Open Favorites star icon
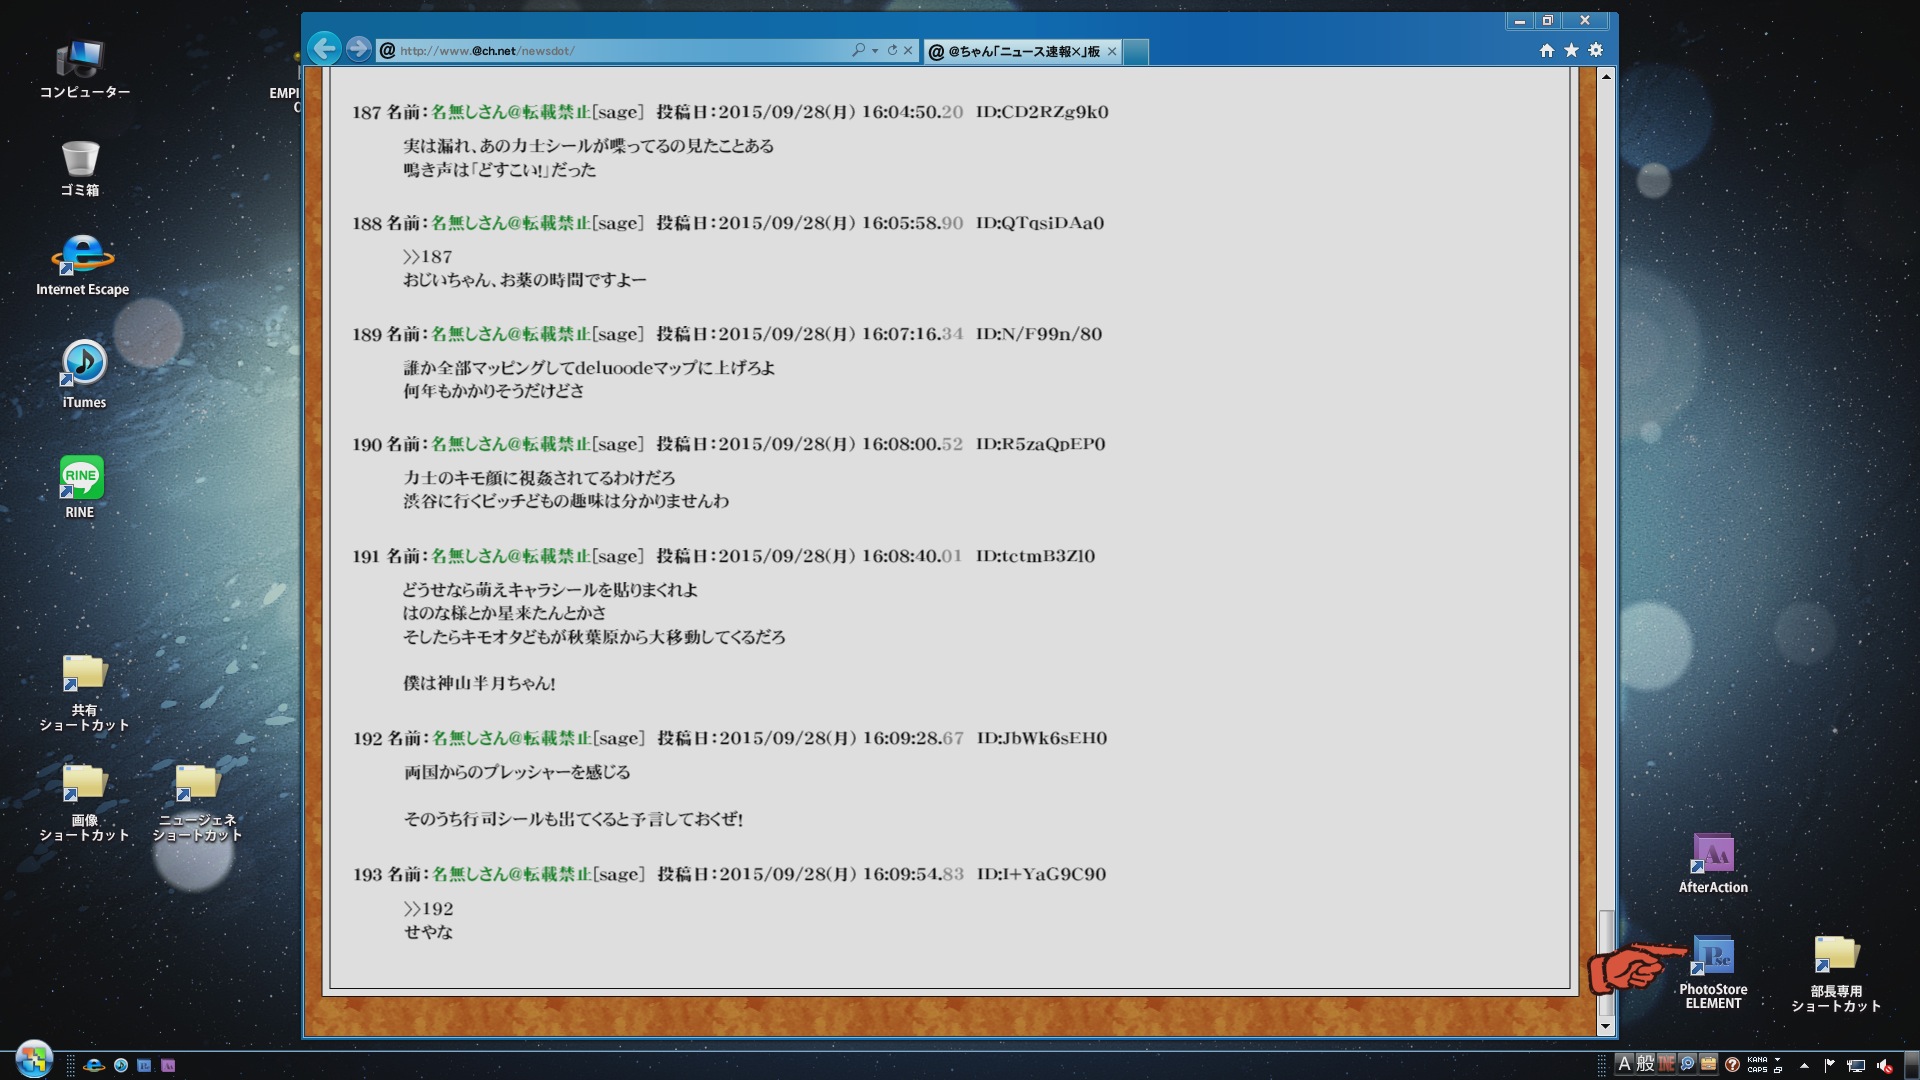The height and width of the screenshot is (1080, 1920). 1571,50
